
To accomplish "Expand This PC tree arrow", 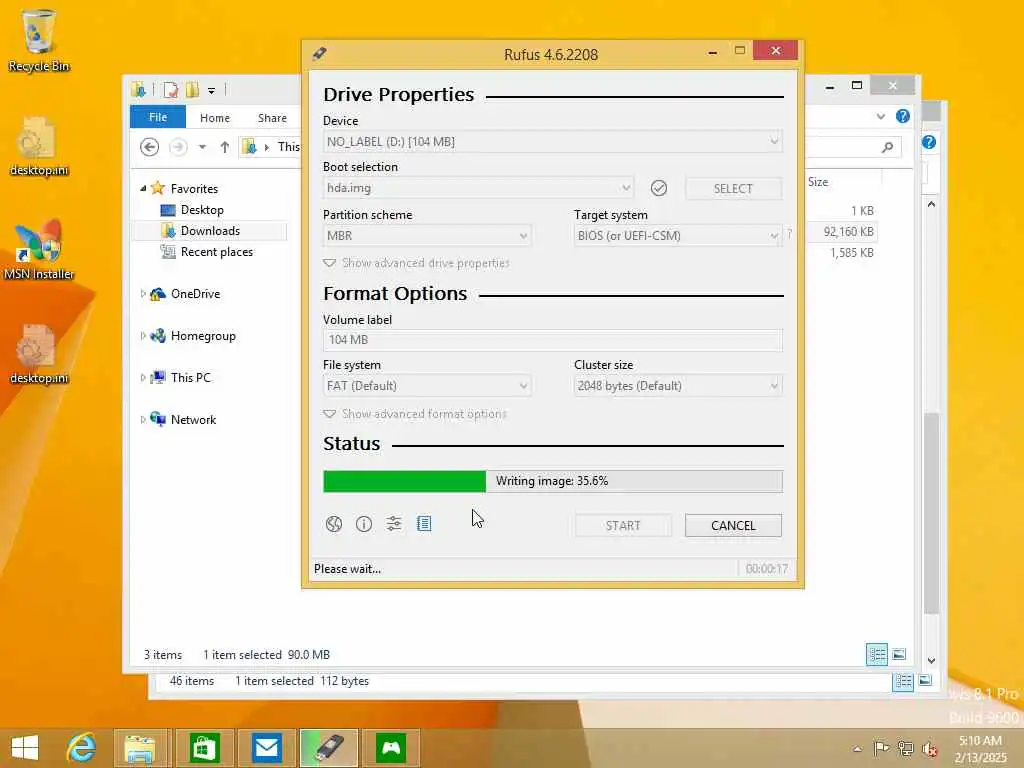I will [x=142, y=377].
